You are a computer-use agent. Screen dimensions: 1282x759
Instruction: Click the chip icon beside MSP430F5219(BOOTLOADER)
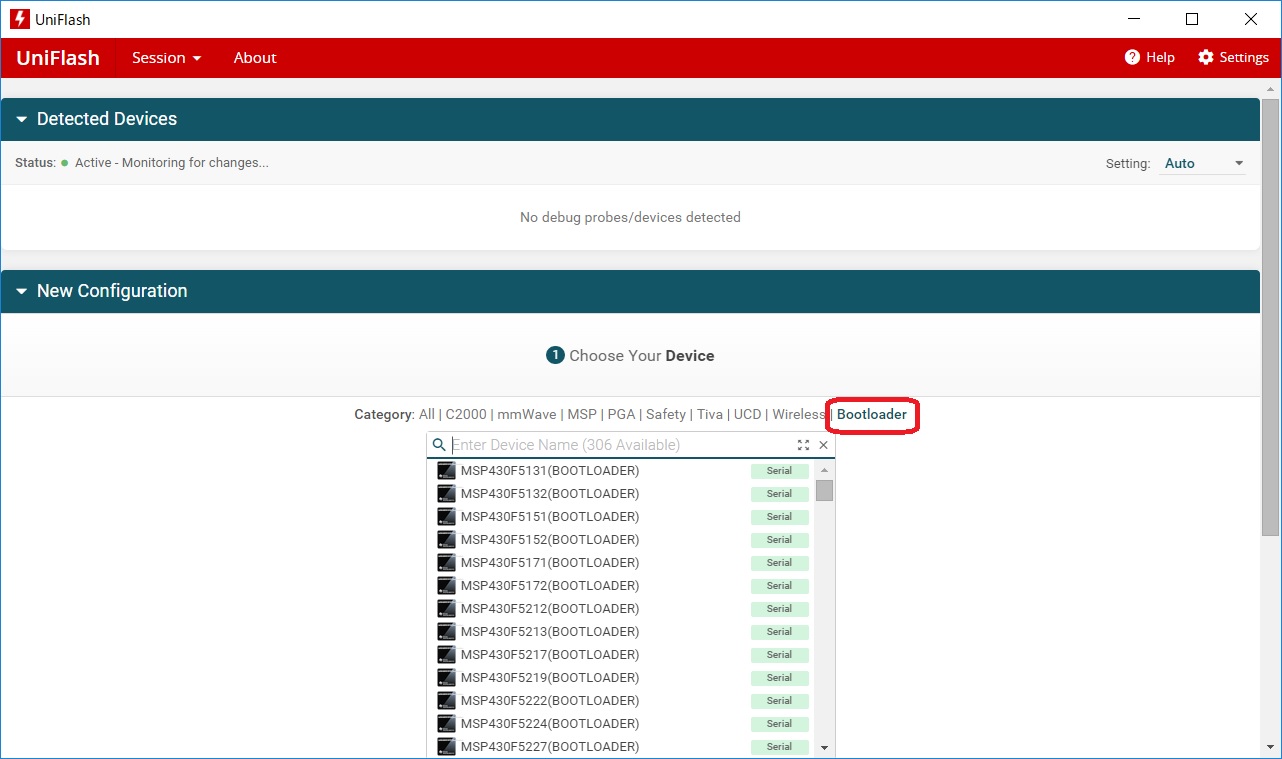[446, 678]
